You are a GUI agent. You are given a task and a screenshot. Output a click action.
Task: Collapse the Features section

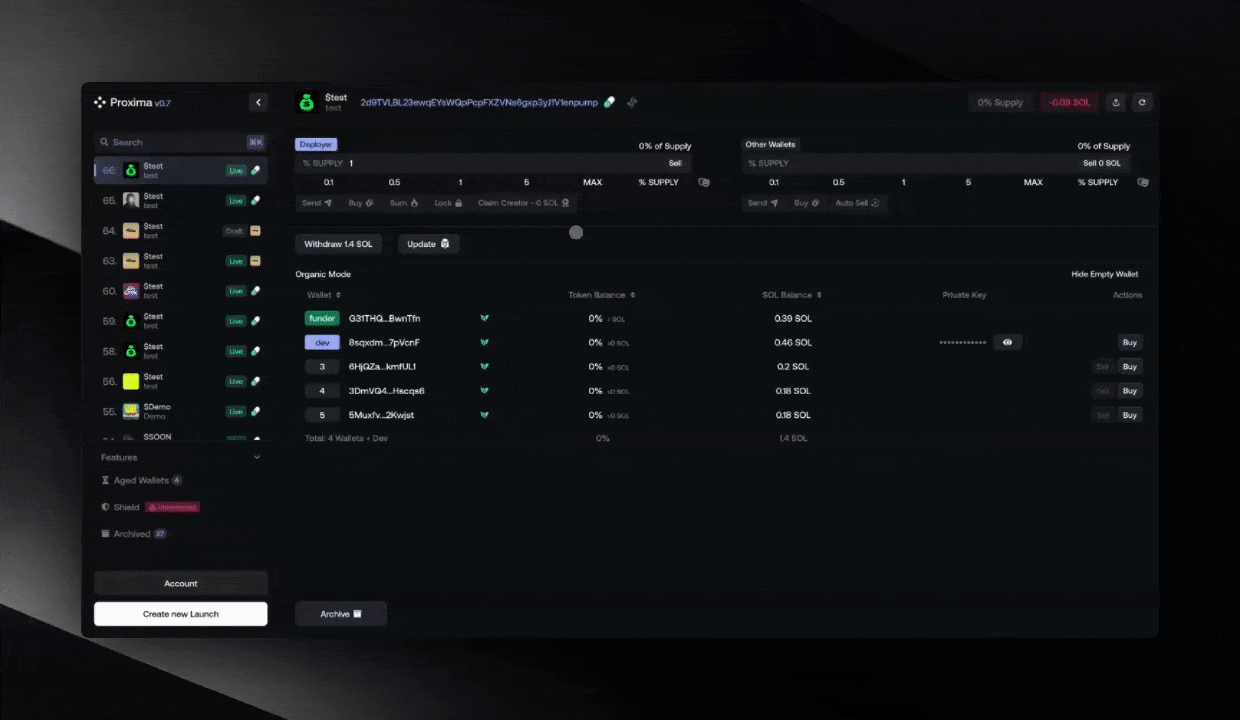click(256, 457)
